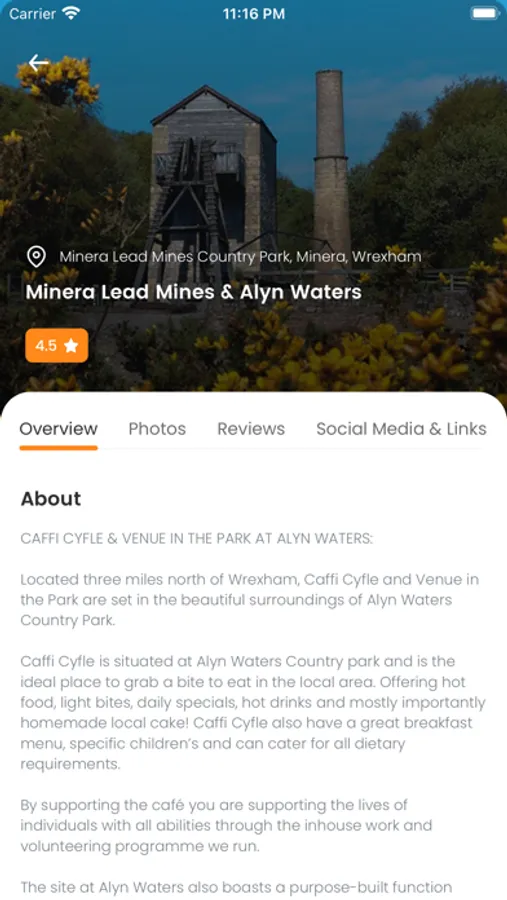Tap the Carrier label in status bar
This screenshot has height=900, width=507.
coord(32,14)
